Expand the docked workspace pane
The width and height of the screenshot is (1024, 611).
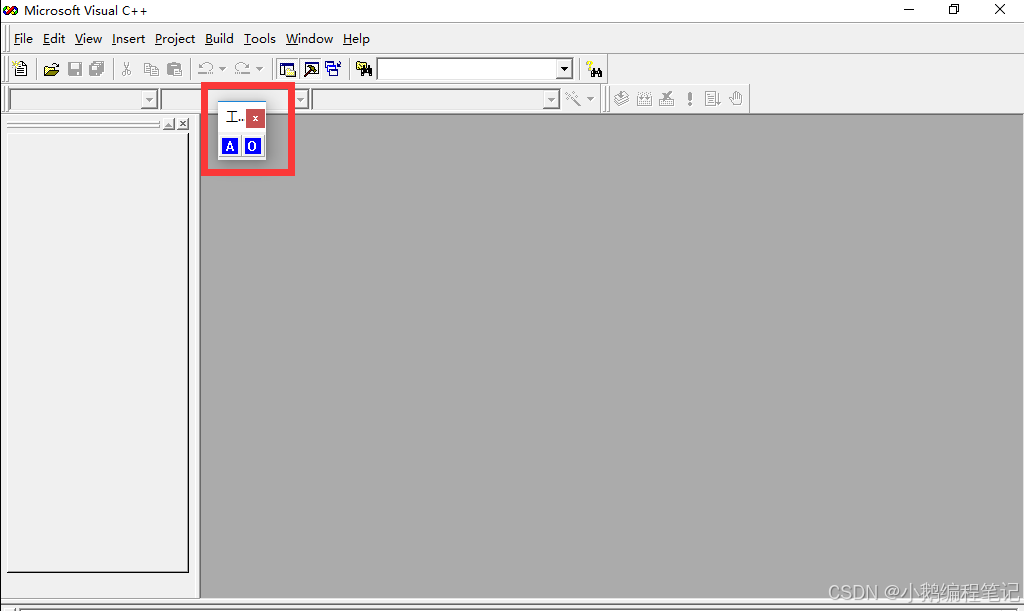(169, 124)
